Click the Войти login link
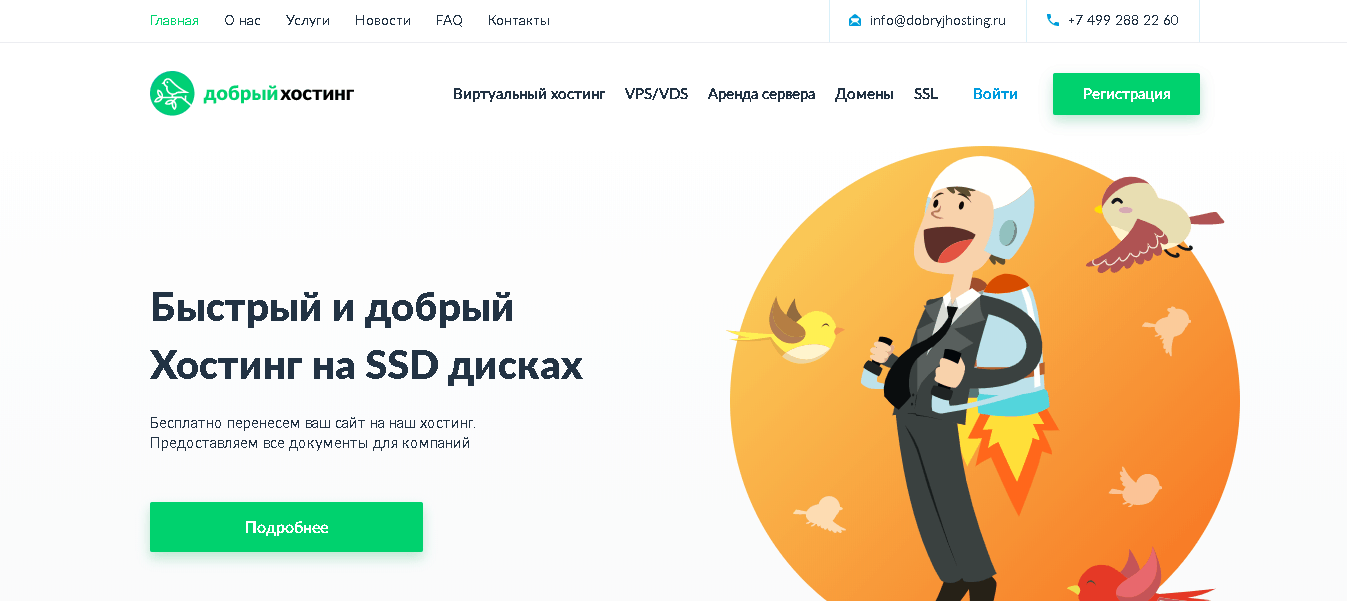 click(995, 94)
